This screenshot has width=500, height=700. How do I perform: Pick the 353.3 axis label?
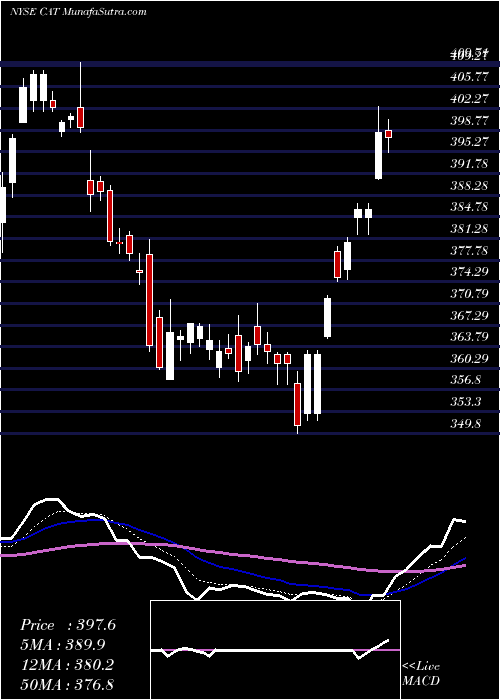pyautogui.click(x=466, y=403)
